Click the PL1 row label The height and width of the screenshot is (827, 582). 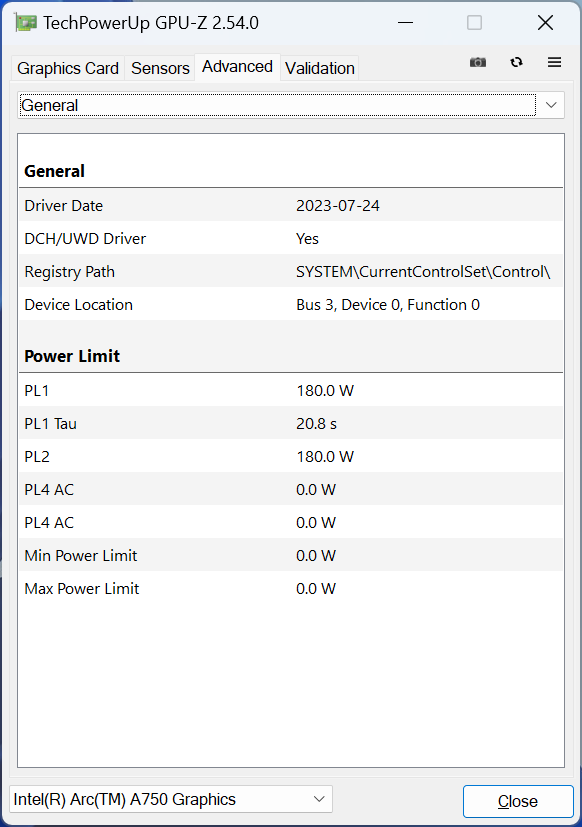click(x=36, y=391)
